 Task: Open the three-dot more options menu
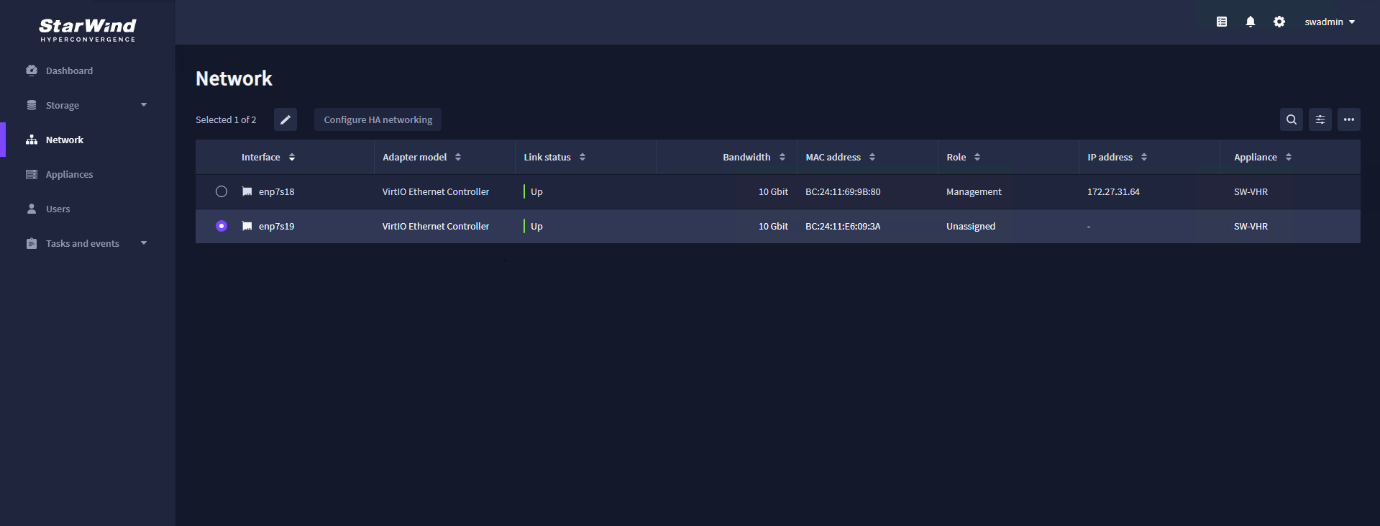(1349, 120)
